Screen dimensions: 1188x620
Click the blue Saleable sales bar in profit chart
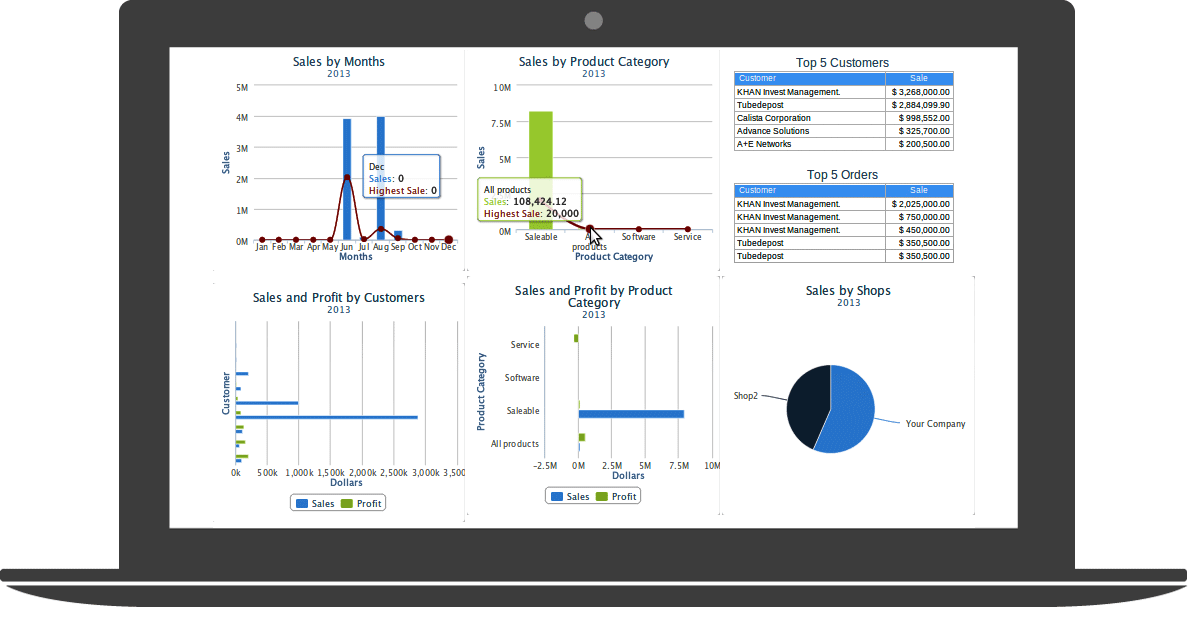(631, 414)
